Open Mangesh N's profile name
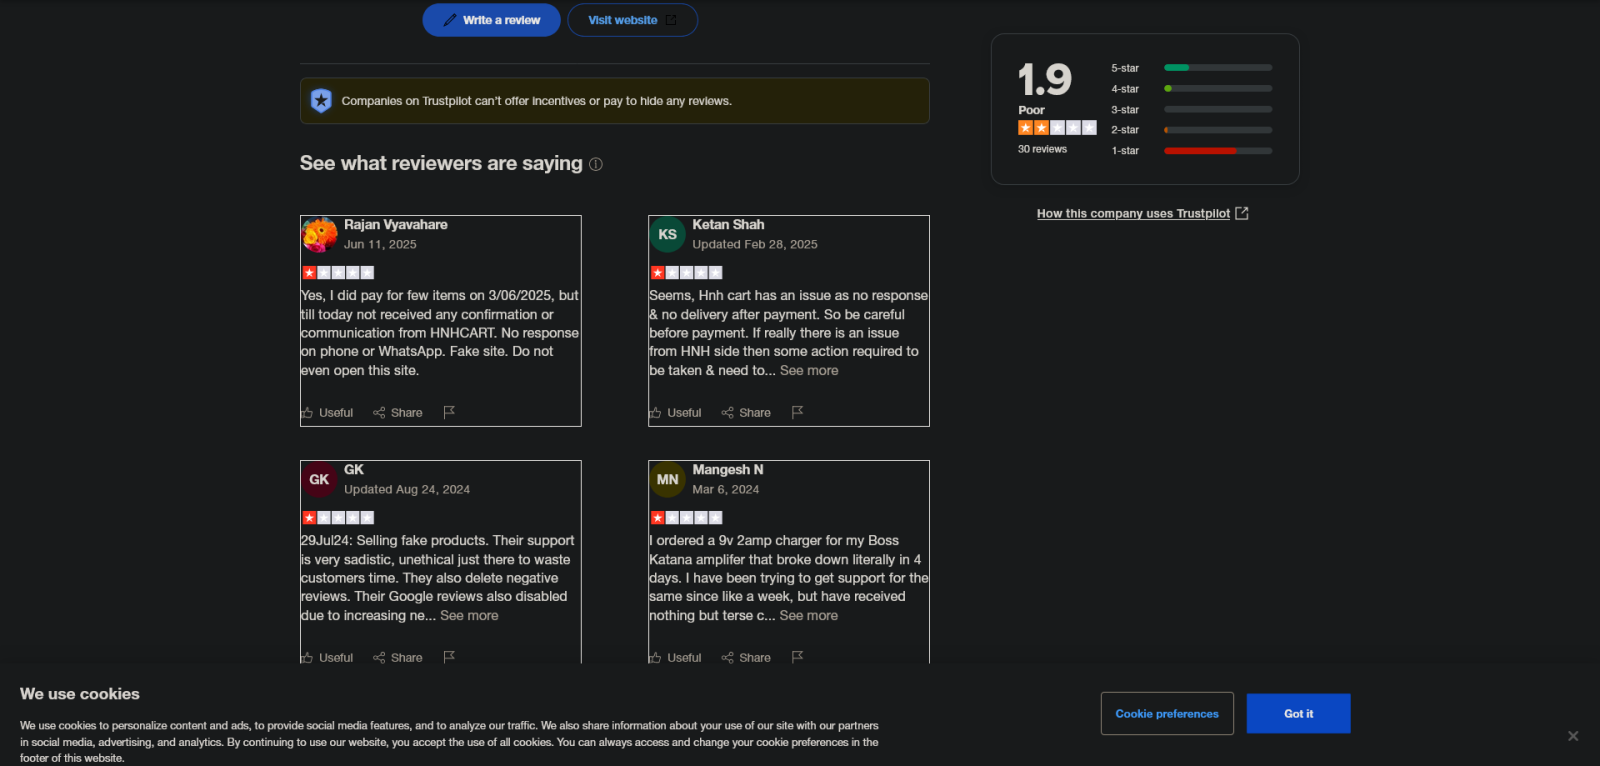Screen dimensions: 1600x766 (728, 470)
